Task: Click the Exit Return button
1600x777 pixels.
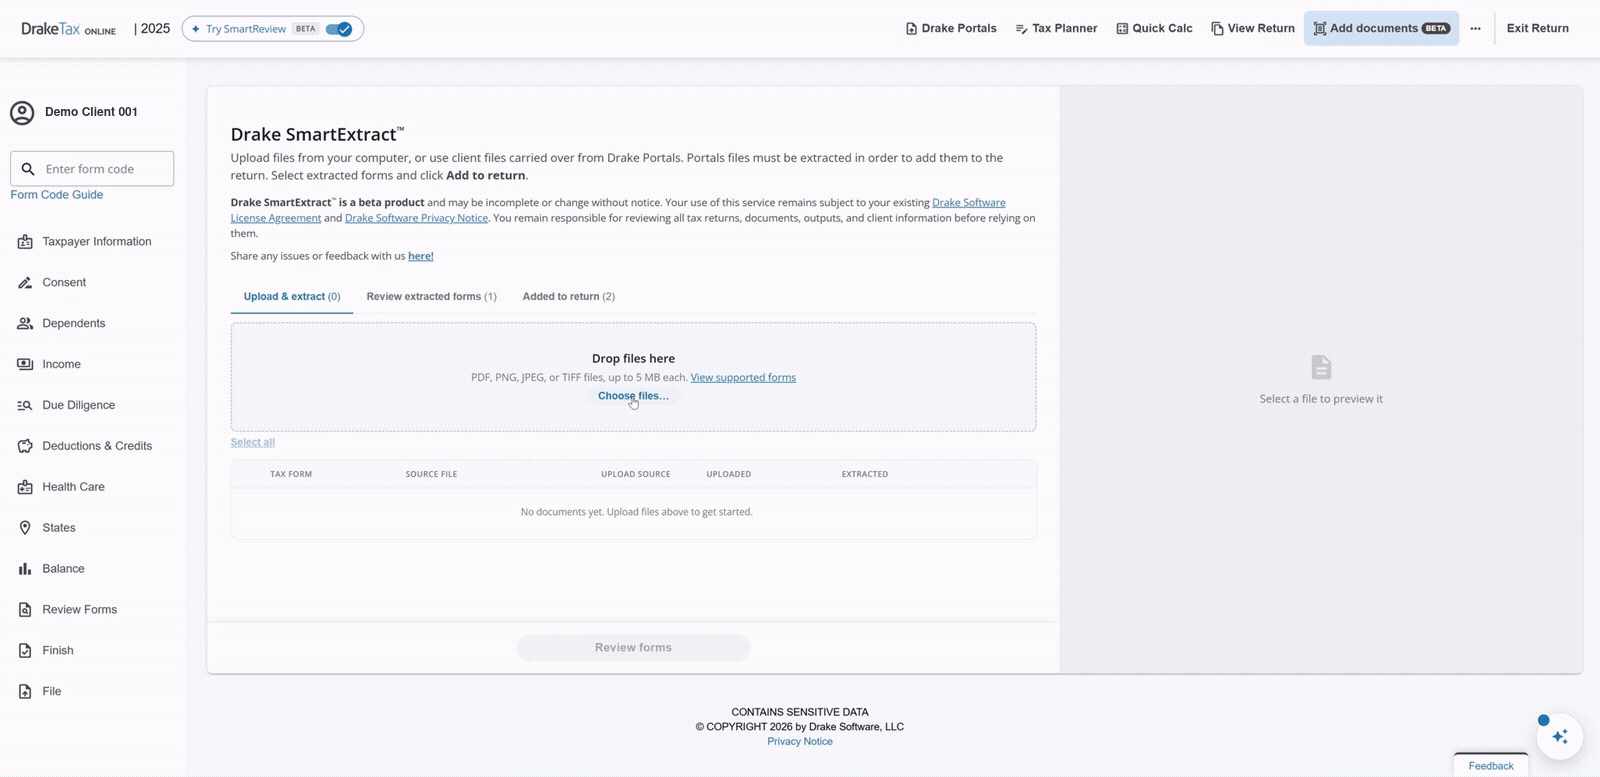Action: 1537,29
